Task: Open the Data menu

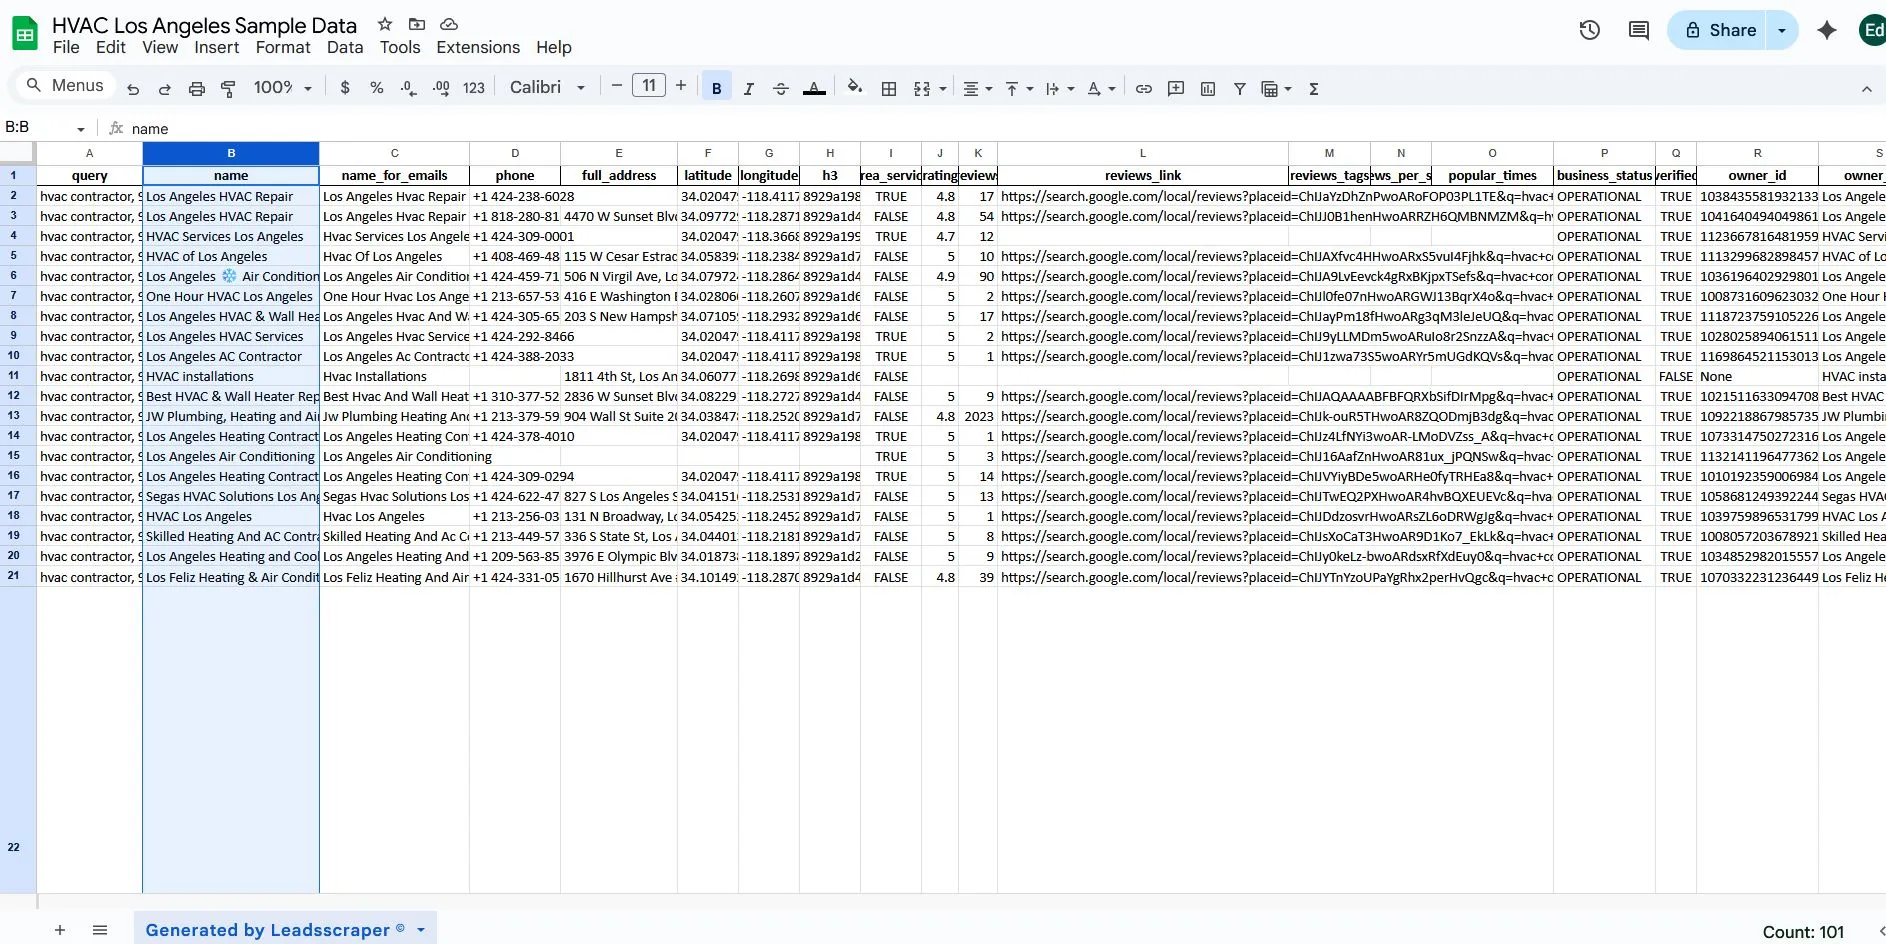Action: tap(345, 47)
